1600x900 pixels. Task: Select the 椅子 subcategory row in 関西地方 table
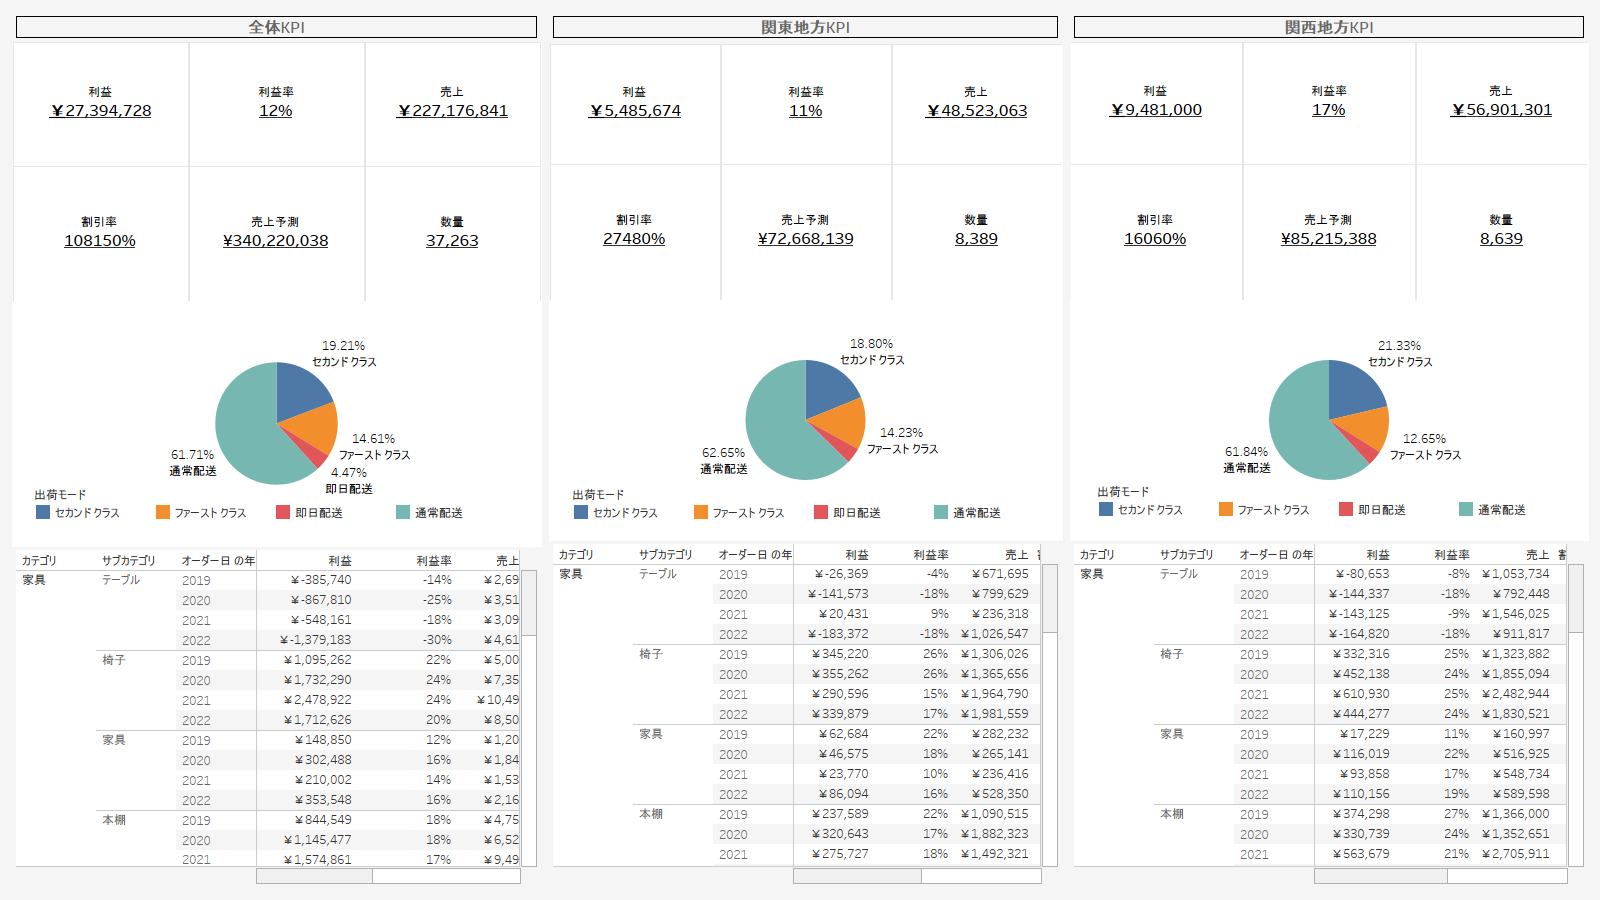(x=1171, y=654)
